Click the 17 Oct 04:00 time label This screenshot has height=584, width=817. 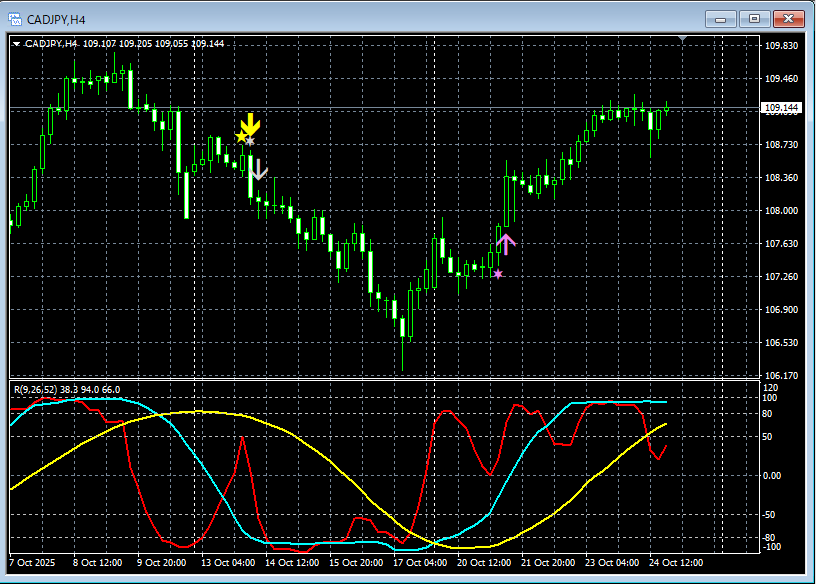coord(420,563)
